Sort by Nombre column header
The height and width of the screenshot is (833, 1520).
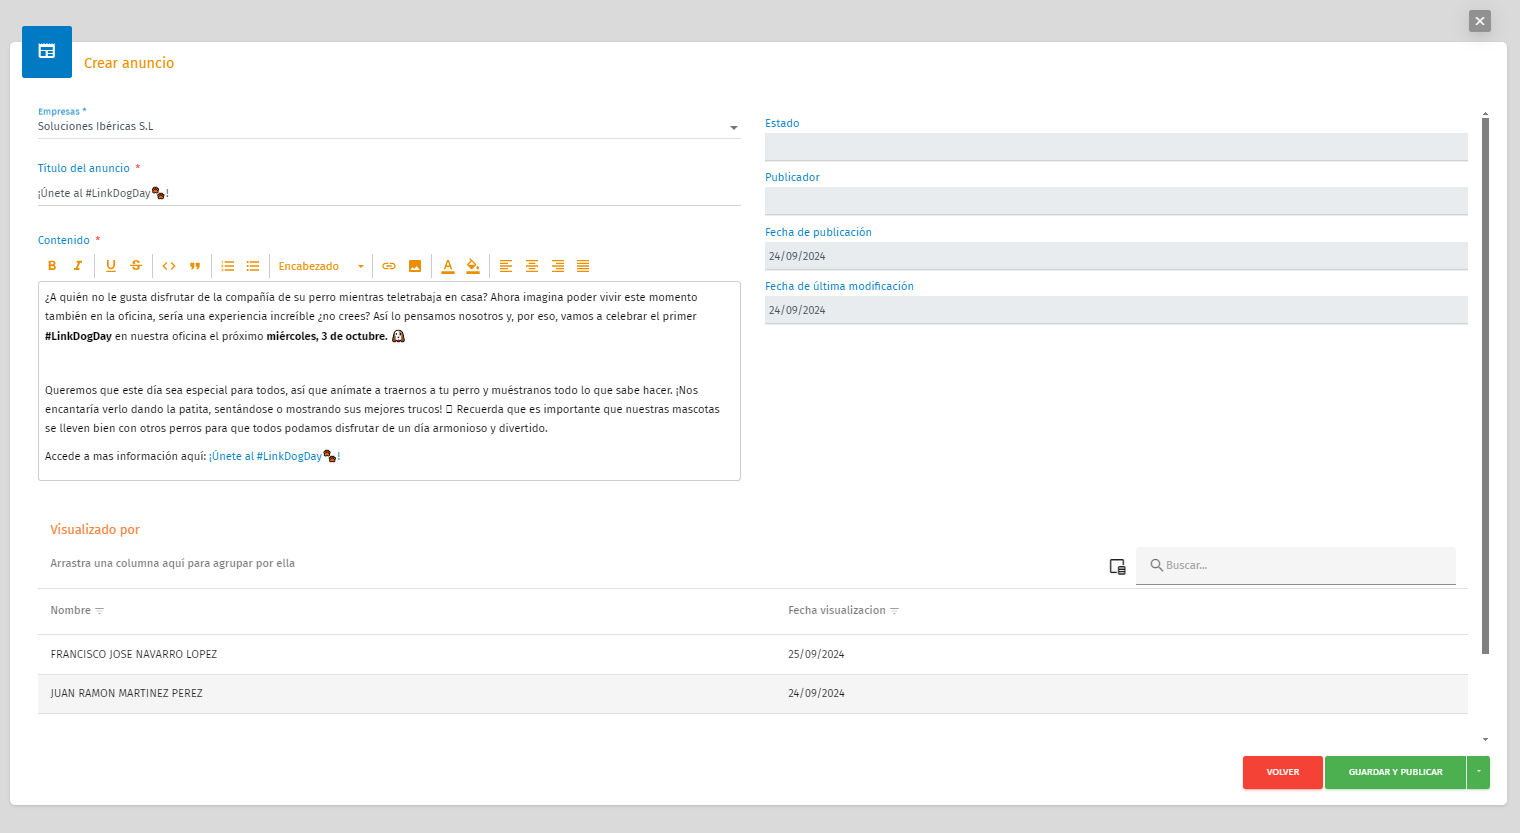coord(70,610)
